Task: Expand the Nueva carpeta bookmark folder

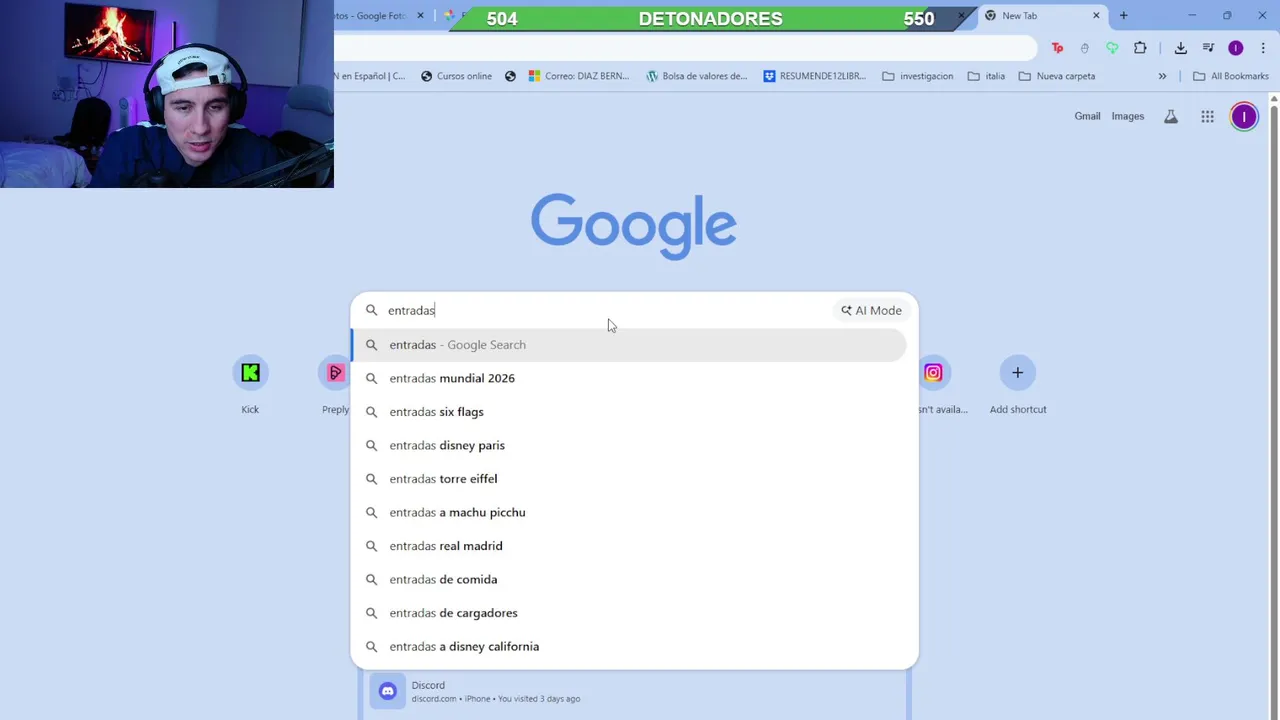Action: 1056,76
